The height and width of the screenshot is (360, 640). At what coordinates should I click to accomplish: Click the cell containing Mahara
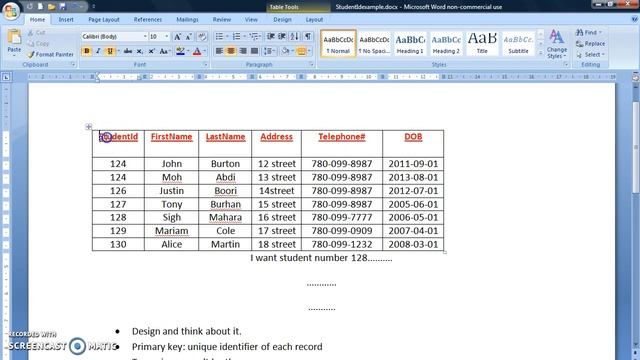pyautogui.click(x=225, y=218)
